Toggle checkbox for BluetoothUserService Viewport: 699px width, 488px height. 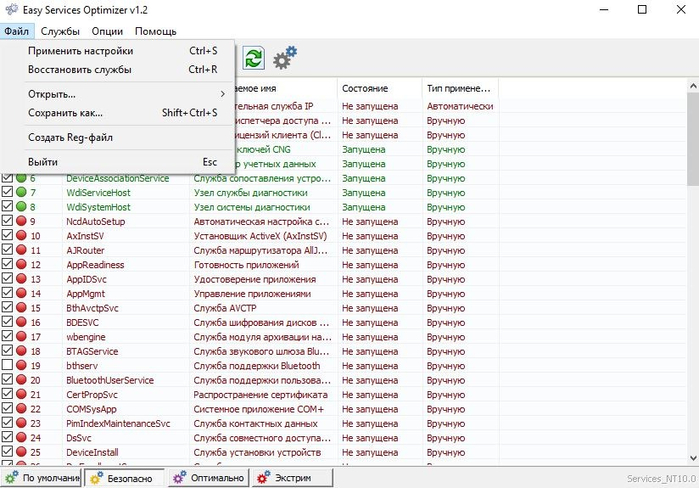pyautogui.click(x=7, y=379)
